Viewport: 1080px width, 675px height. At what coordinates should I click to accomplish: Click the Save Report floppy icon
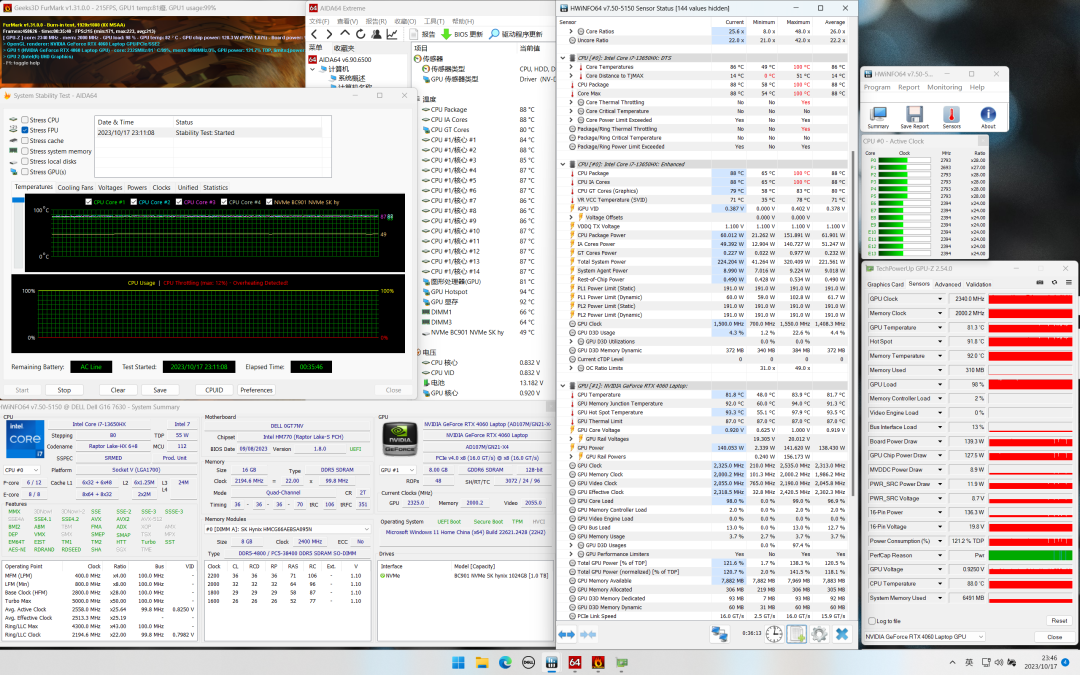pyautogui.click(x=915, y=113)
